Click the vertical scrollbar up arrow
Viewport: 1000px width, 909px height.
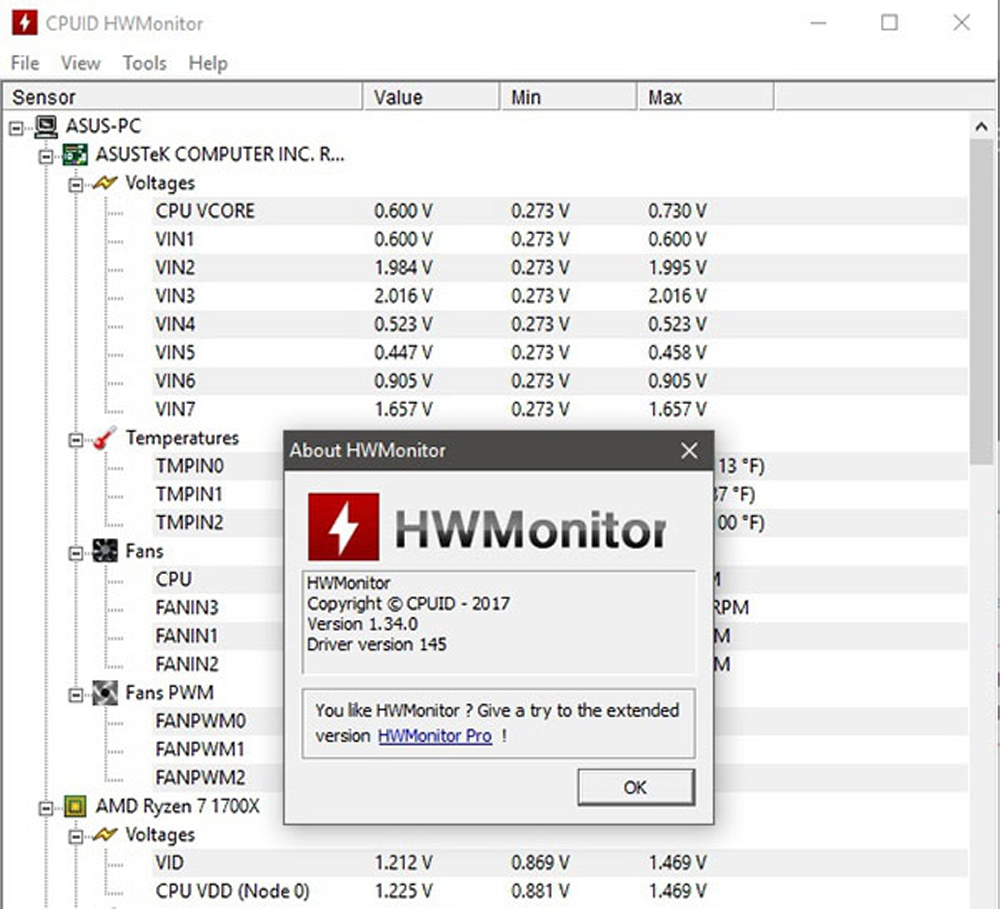click(x=983, y=126)
